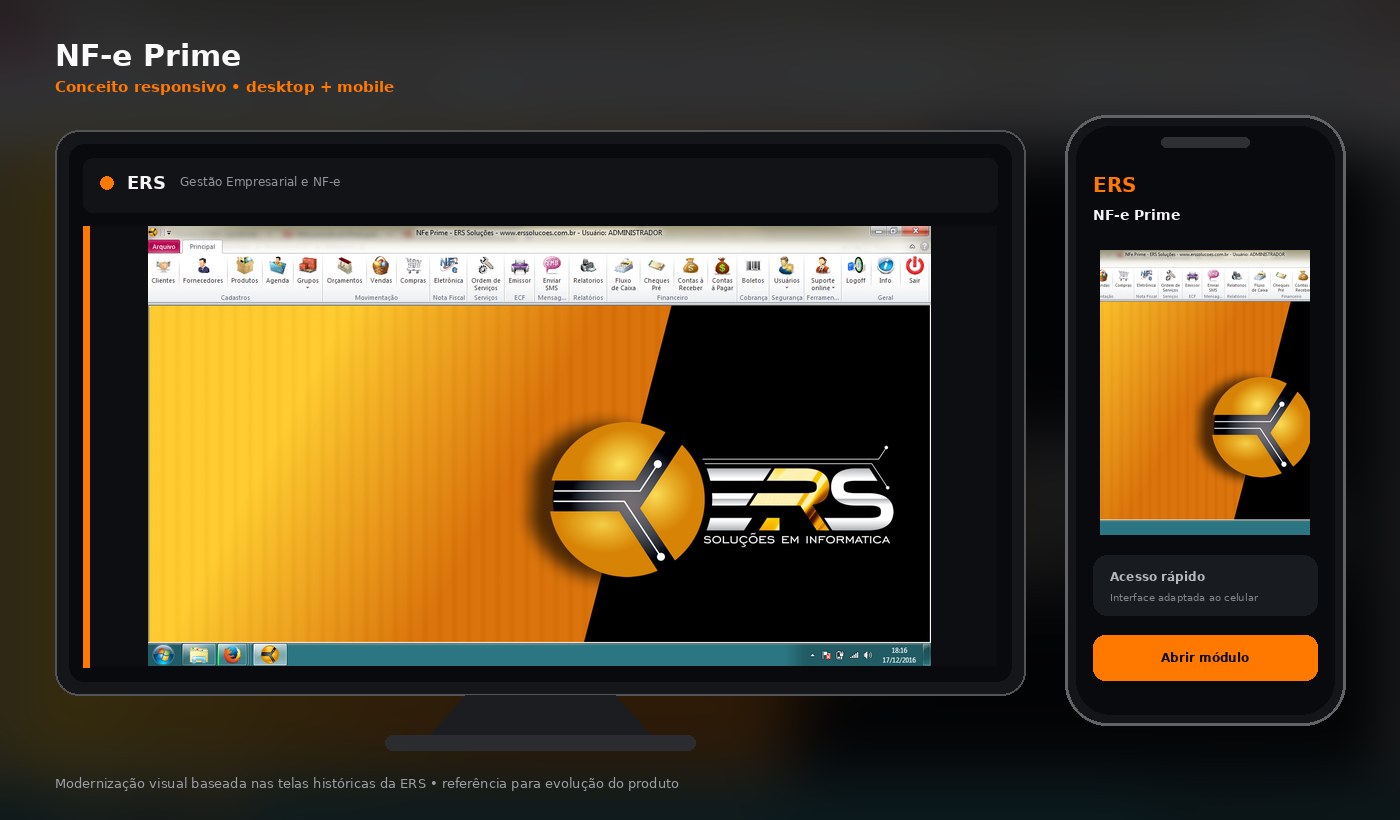Open Fluxo de Caixa on desktop screen
This screenshot has width=1400, height=820.
(623, 273)
